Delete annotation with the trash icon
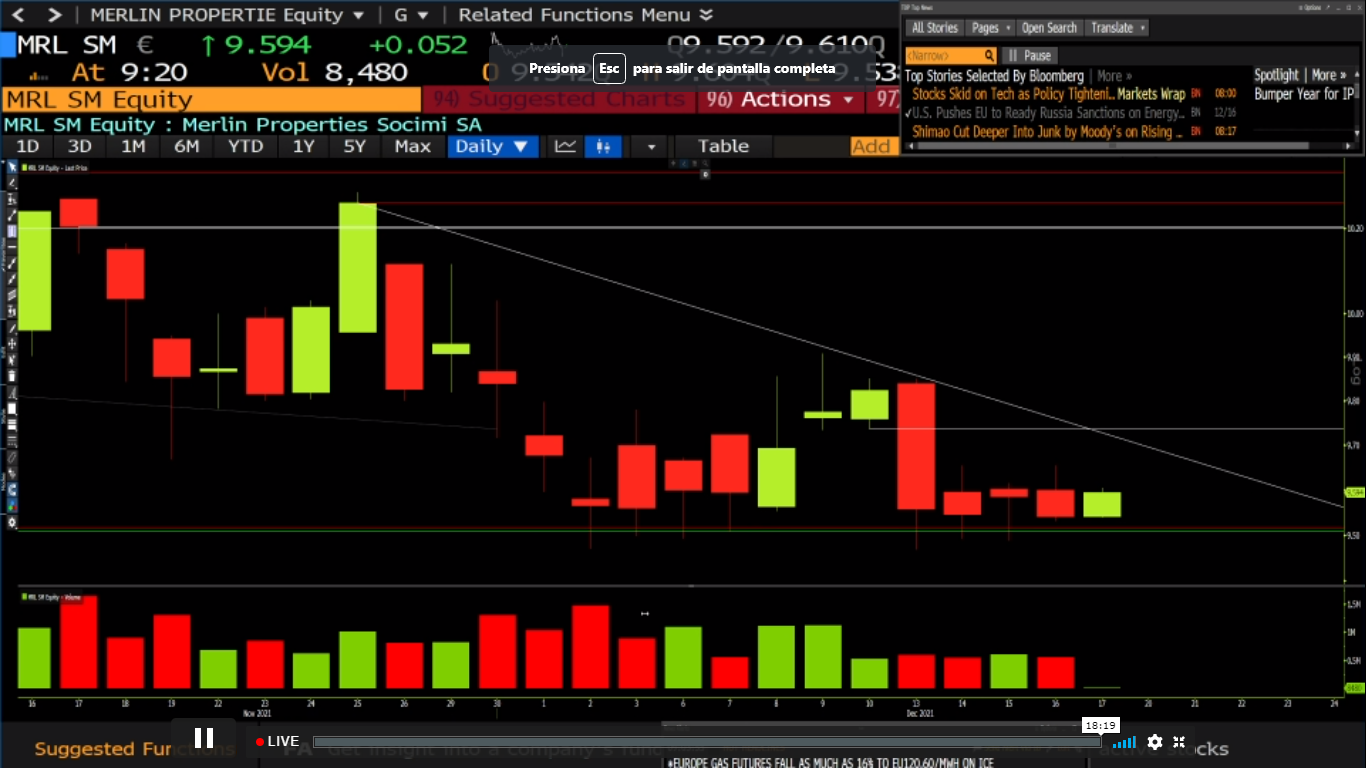The height and width of the screenshot is (768, 1366). pyautogui.click(x=11, y=375)
